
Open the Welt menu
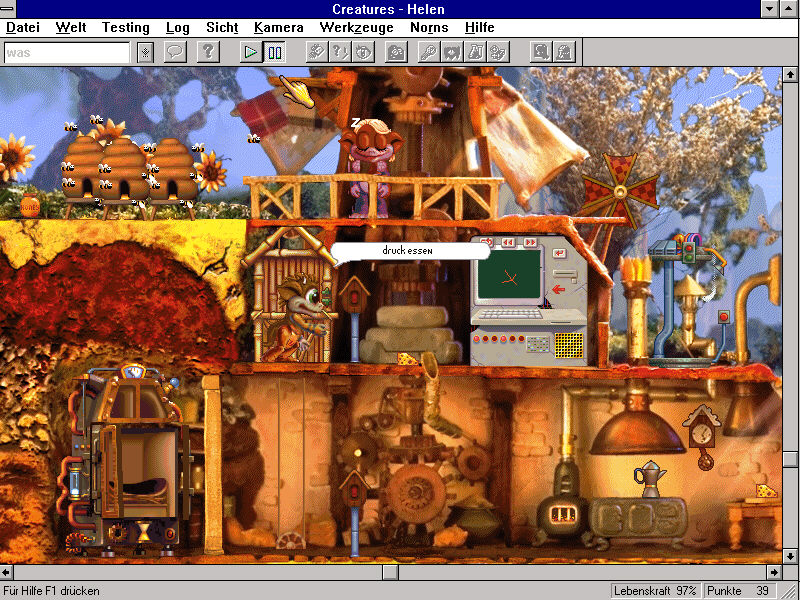71,27
